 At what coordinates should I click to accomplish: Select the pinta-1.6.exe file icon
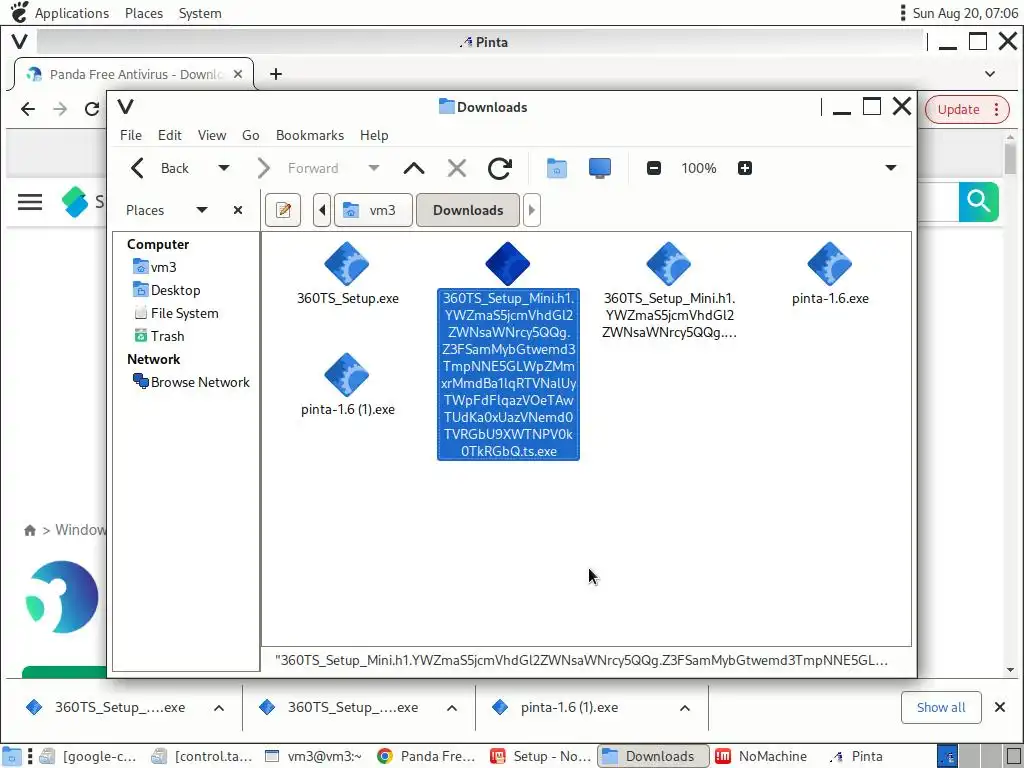click(829, 264)
